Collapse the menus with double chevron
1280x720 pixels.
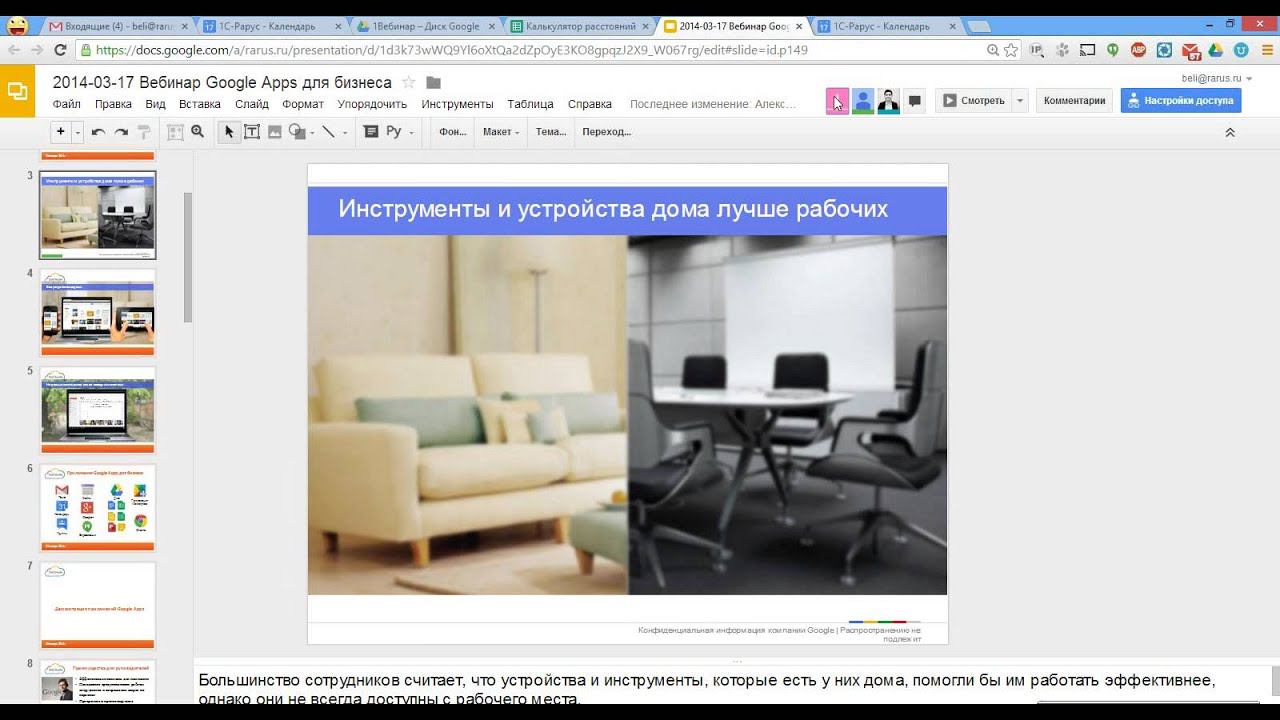click(x=1230, y=132)
